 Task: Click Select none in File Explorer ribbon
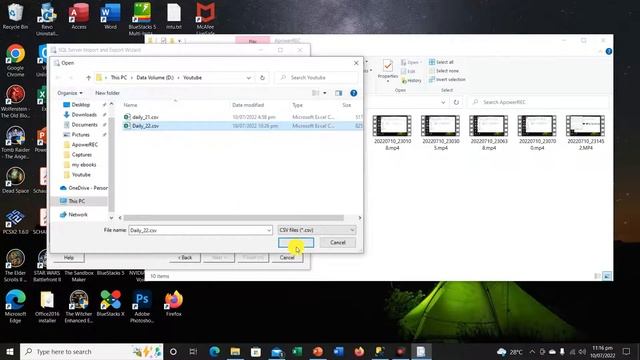[x=443, y=71]
